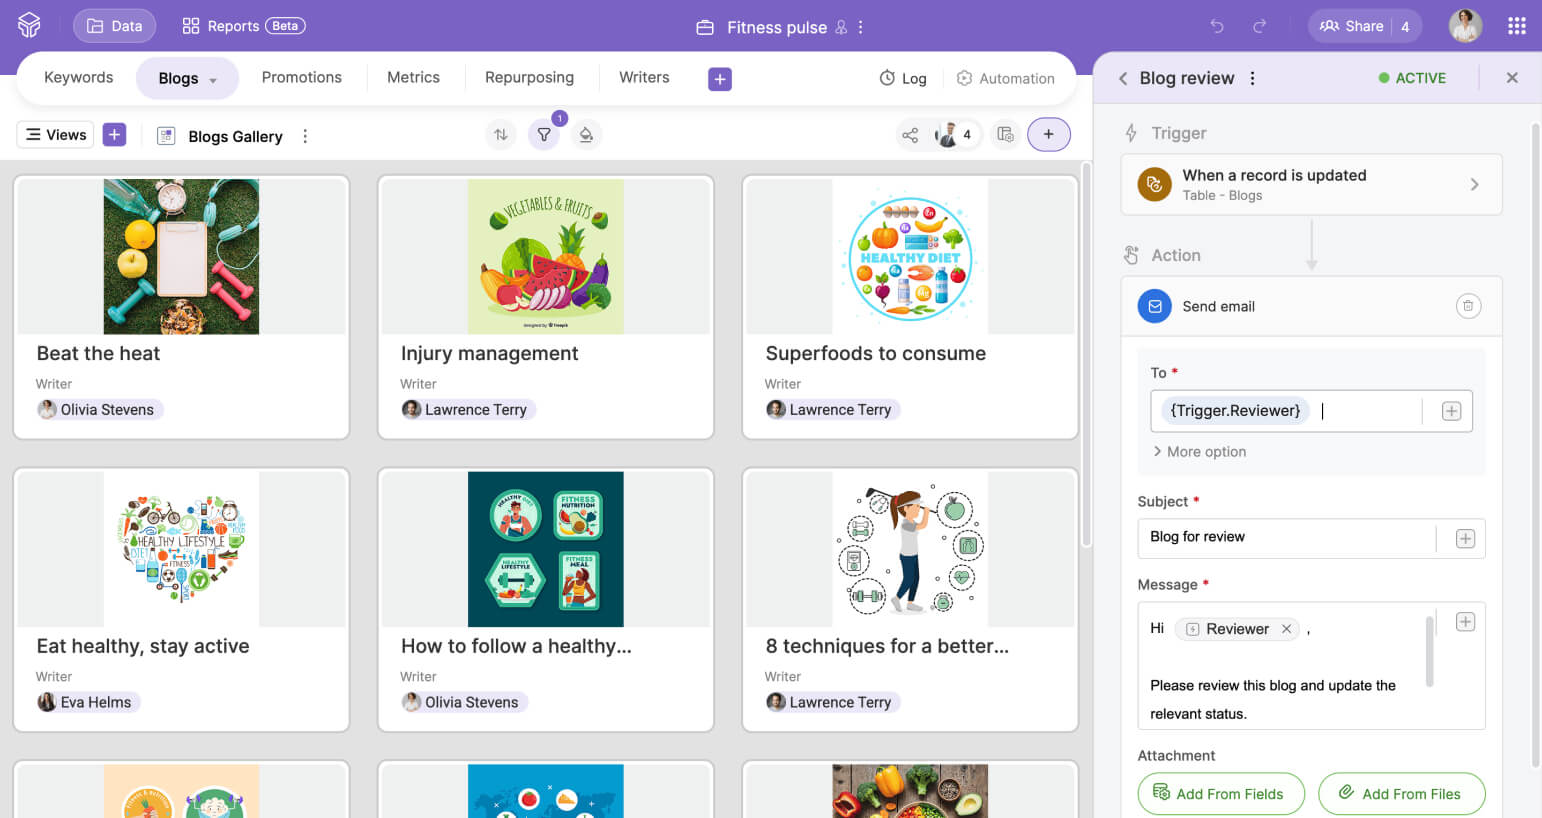This screenshot has width=1542, height=818.
Task: Click Add From Files attachment button
Action: click(x=1402, y=794)
